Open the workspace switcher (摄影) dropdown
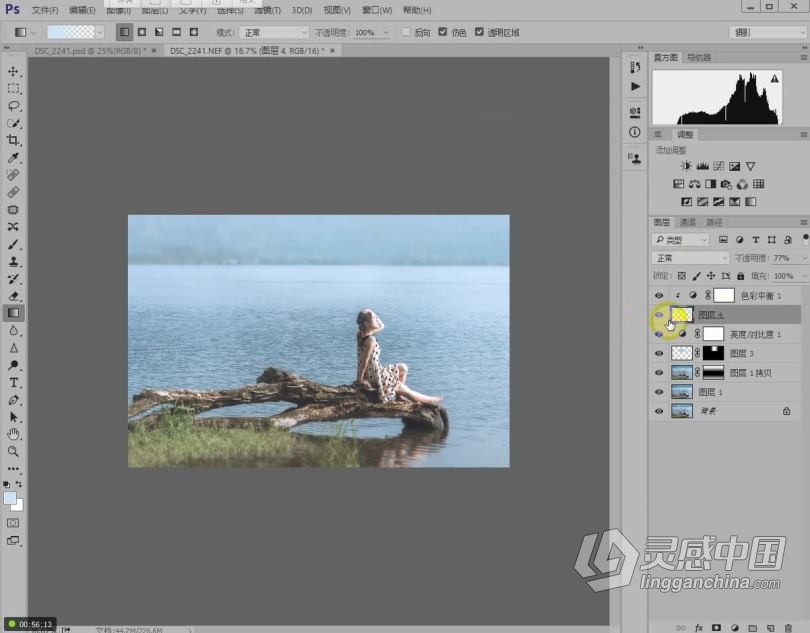Image resolution: width=810 pixels, height=633 pixels. (x=768, y=33)
